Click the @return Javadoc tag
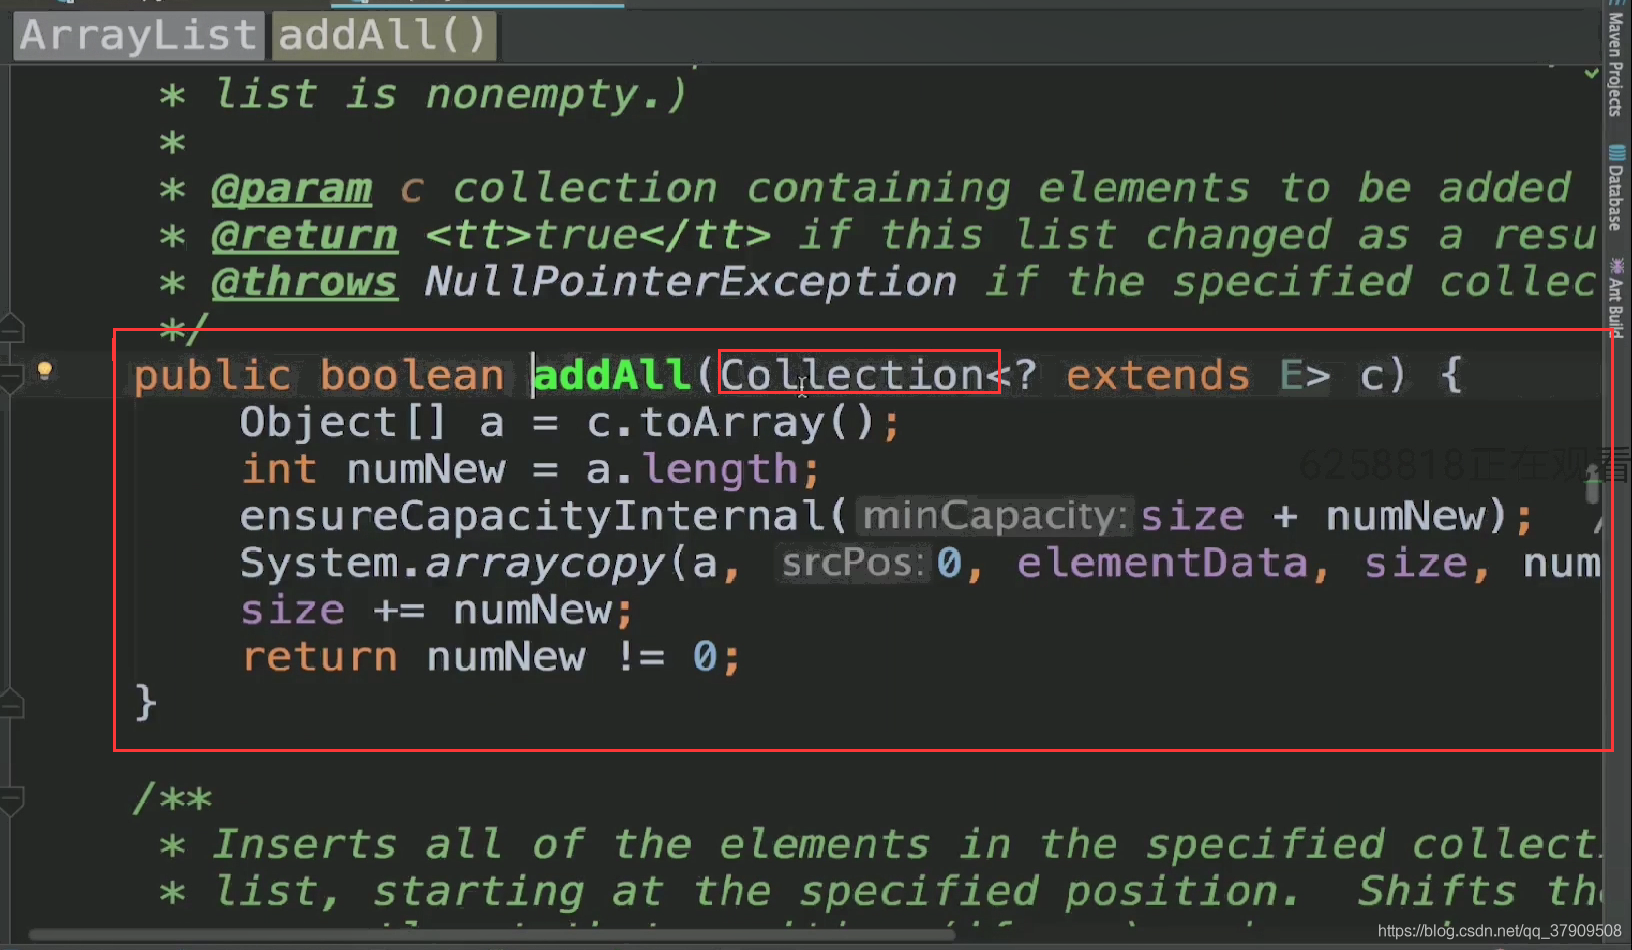 [x=305, y=235]
